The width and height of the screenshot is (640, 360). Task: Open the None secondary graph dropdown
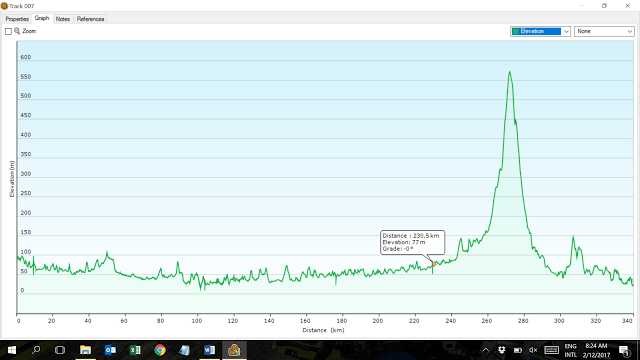(604, 31)
